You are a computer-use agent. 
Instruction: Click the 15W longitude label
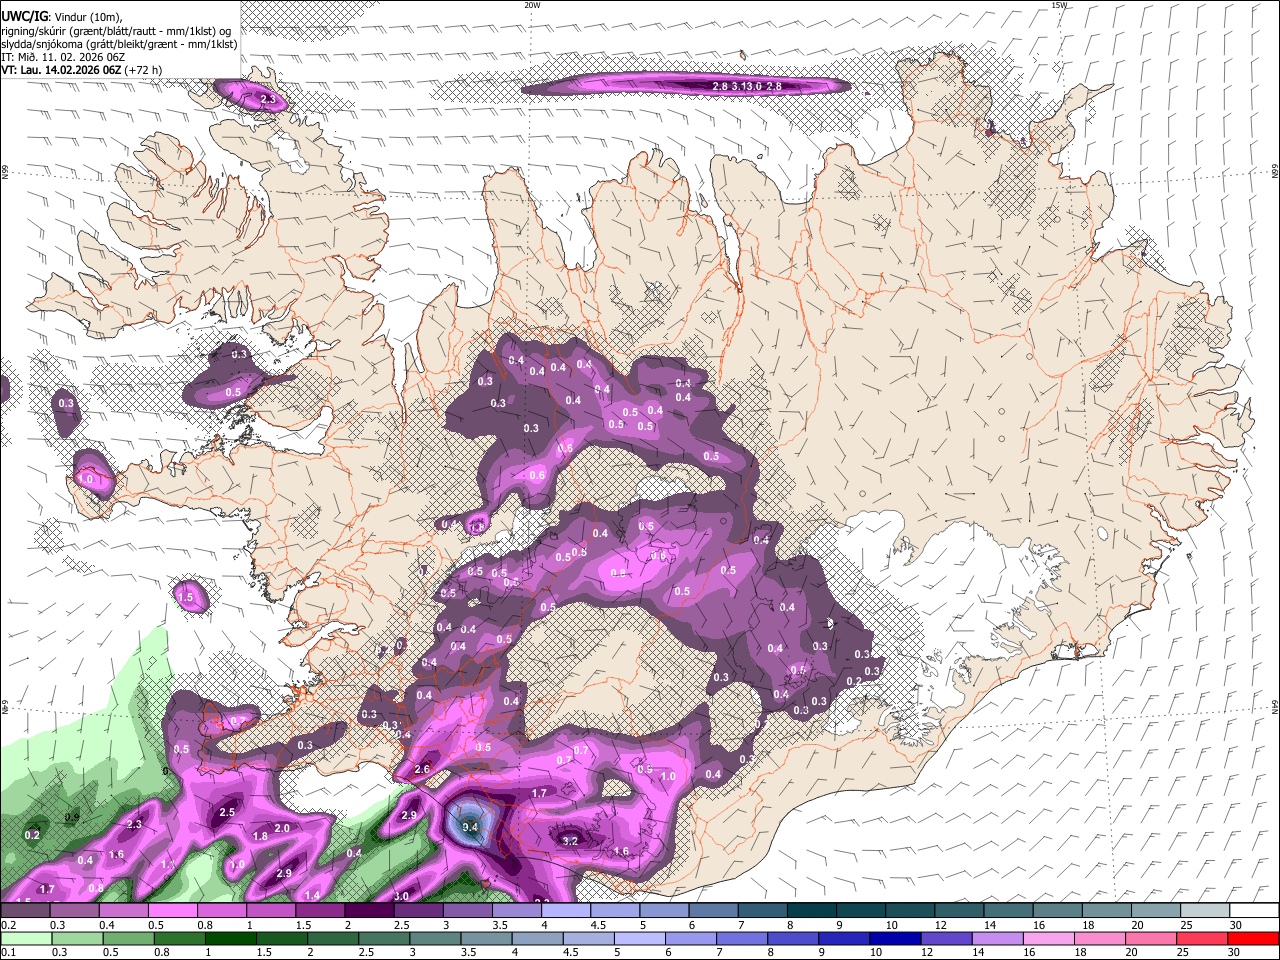1058,5
